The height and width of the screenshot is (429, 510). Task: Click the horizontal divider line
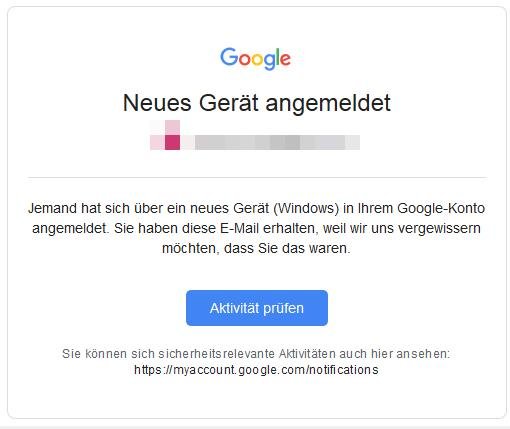257,178
